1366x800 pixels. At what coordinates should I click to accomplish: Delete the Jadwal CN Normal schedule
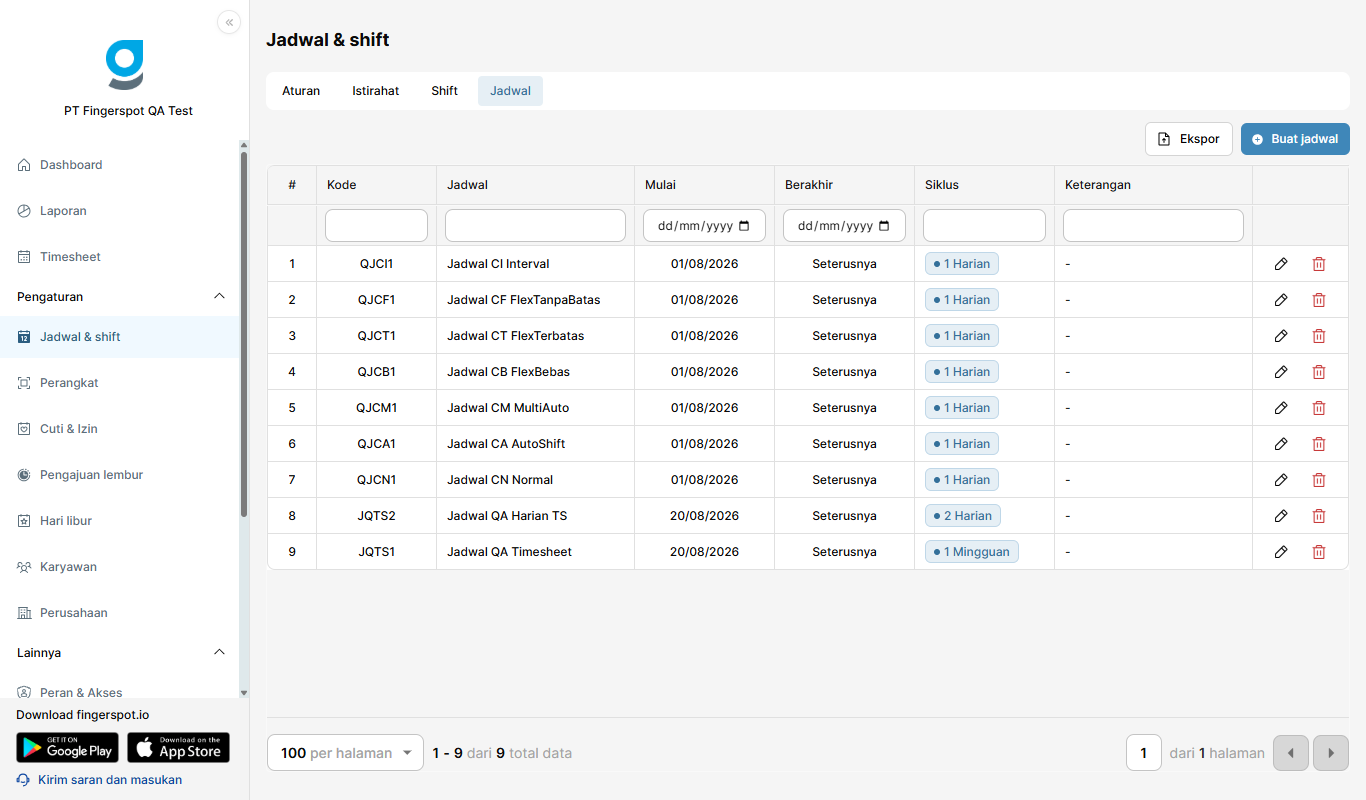pos(1319,480)
